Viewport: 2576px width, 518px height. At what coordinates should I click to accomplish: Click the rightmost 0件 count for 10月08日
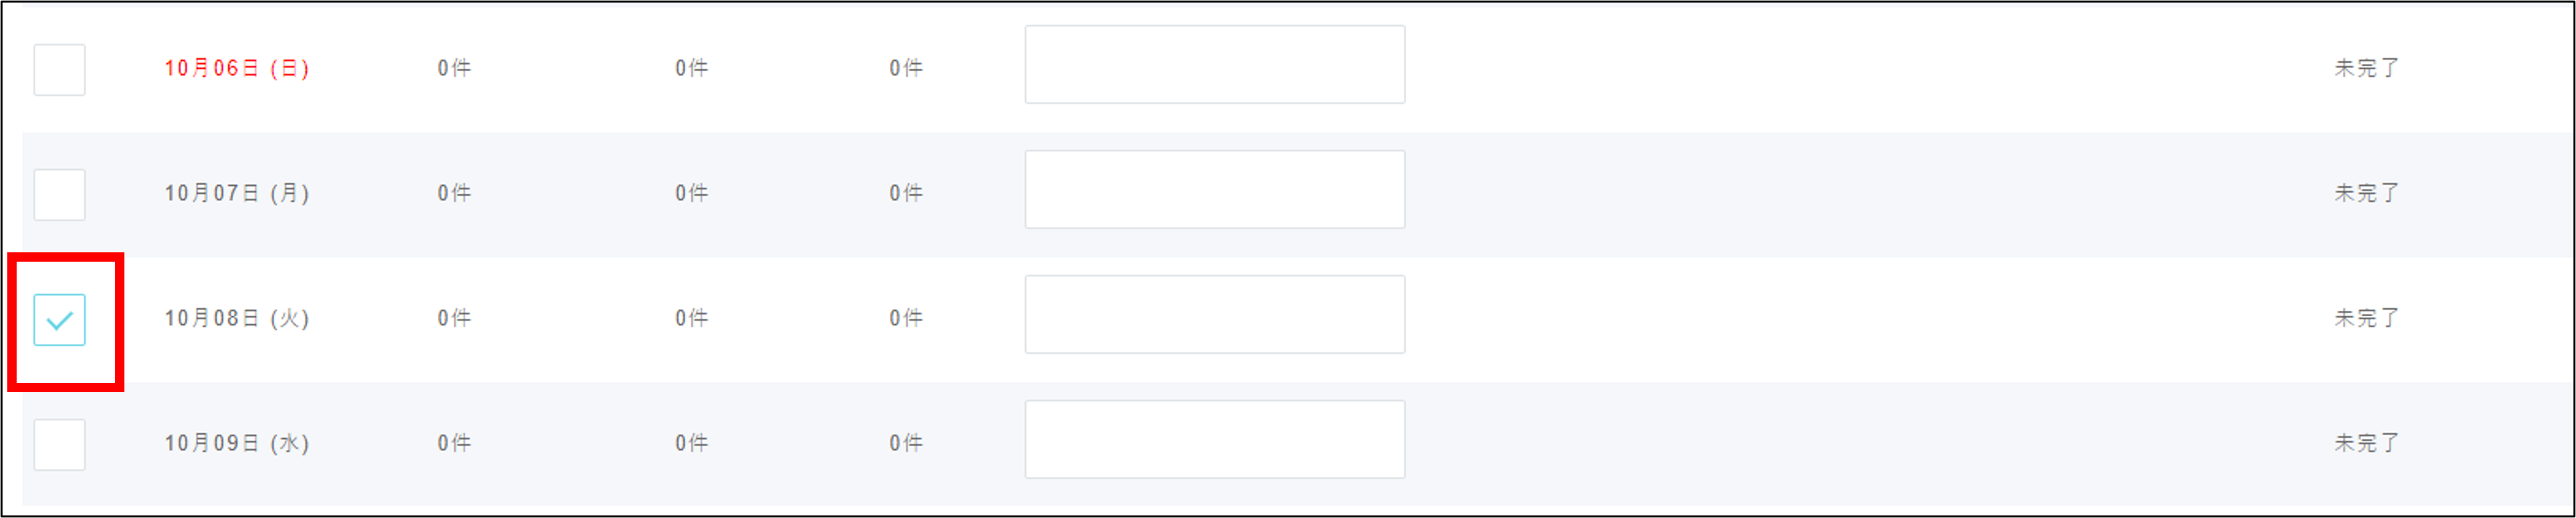tap(906, 318)
